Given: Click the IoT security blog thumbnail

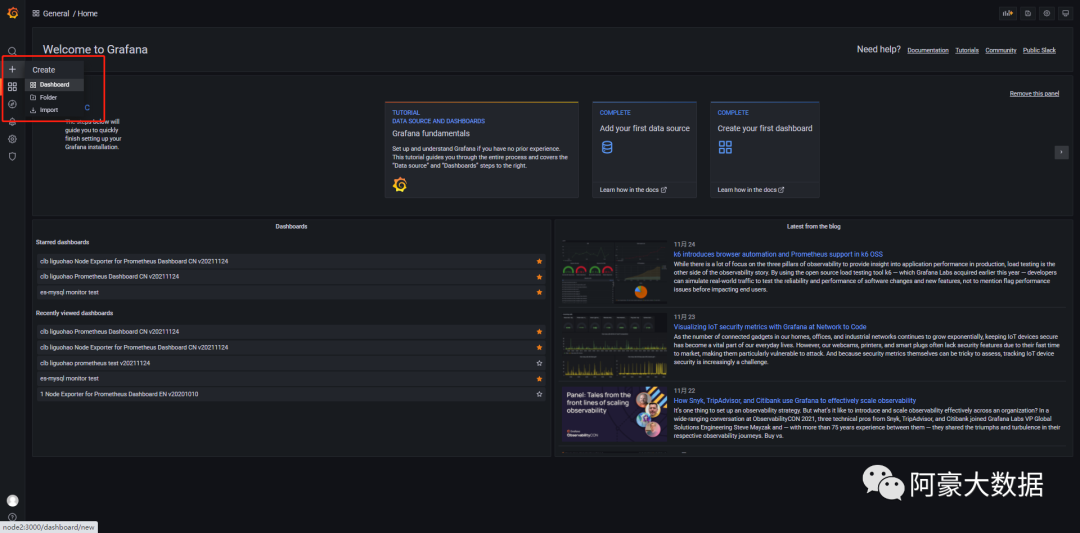Looking at the screenshot, I should (x=614, y=344).
